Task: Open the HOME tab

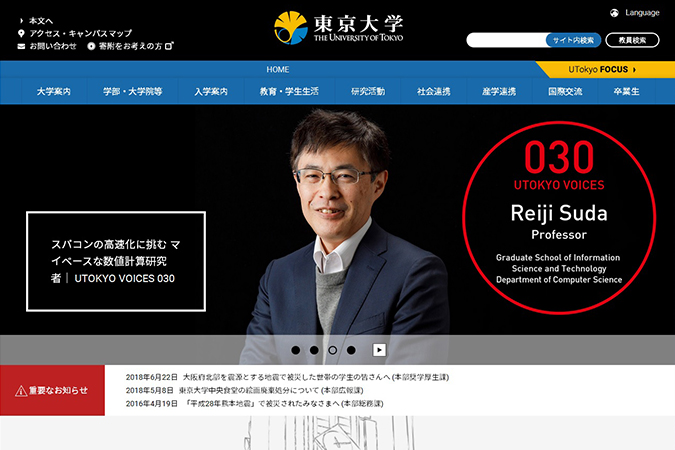Action: 278,69
